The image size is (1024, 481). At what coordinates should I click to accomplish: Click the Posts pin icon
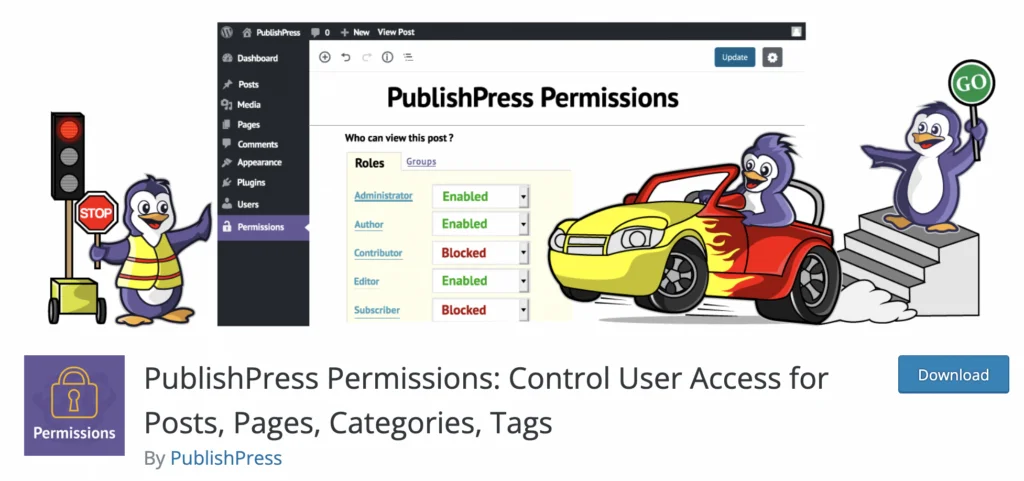click(227, 84)
